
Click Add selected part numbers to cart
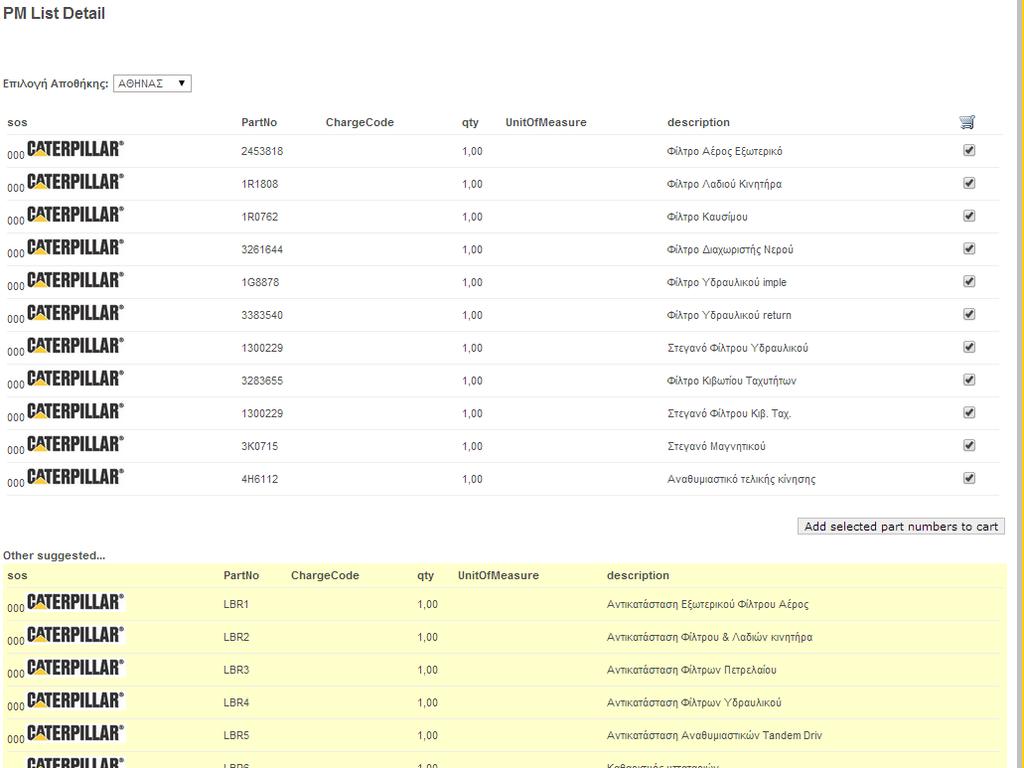pos(901,526)
